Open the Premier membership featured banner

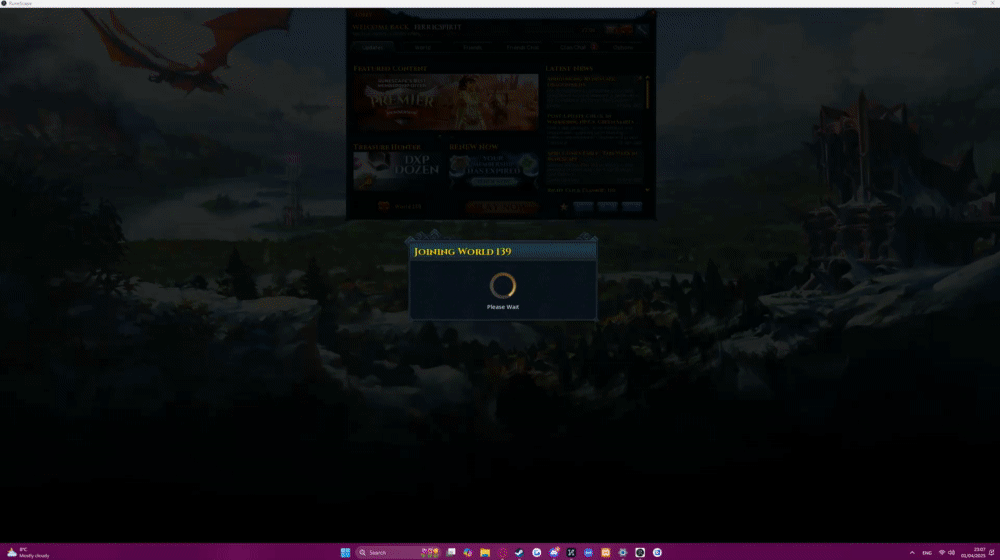pos(446,102)
